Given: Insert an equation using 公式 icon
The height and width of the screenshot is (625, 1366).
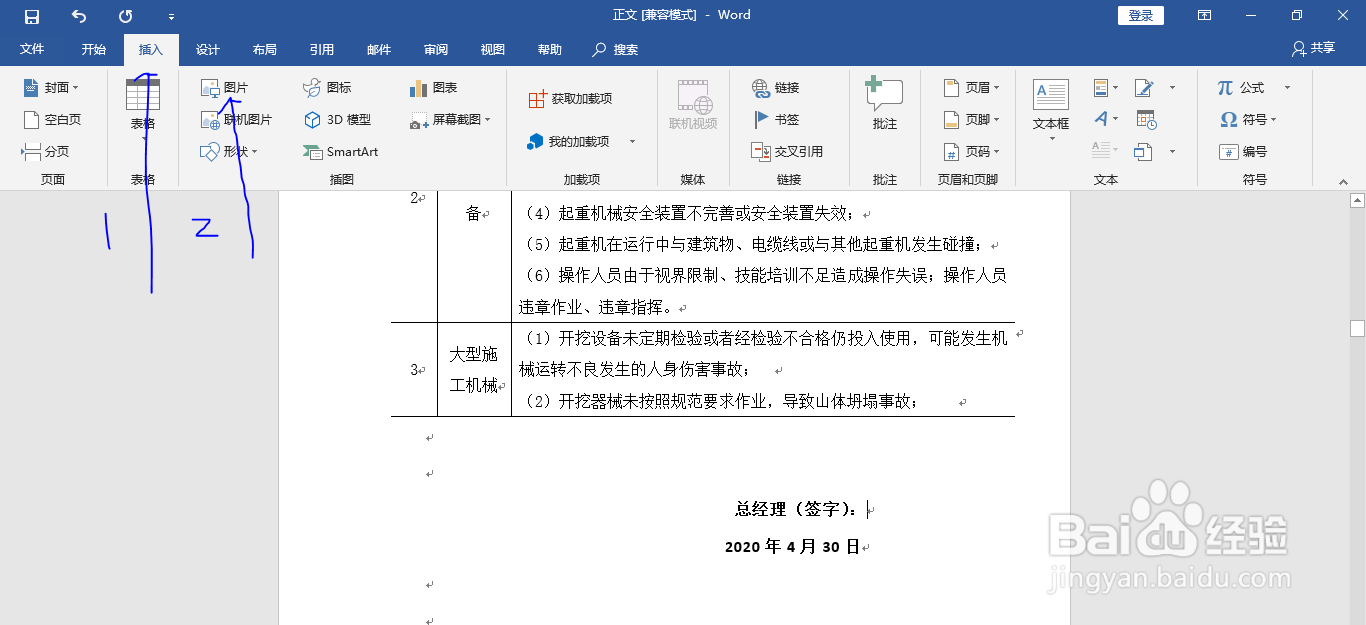Looking at the screenshot, I should click(1245, 87).
